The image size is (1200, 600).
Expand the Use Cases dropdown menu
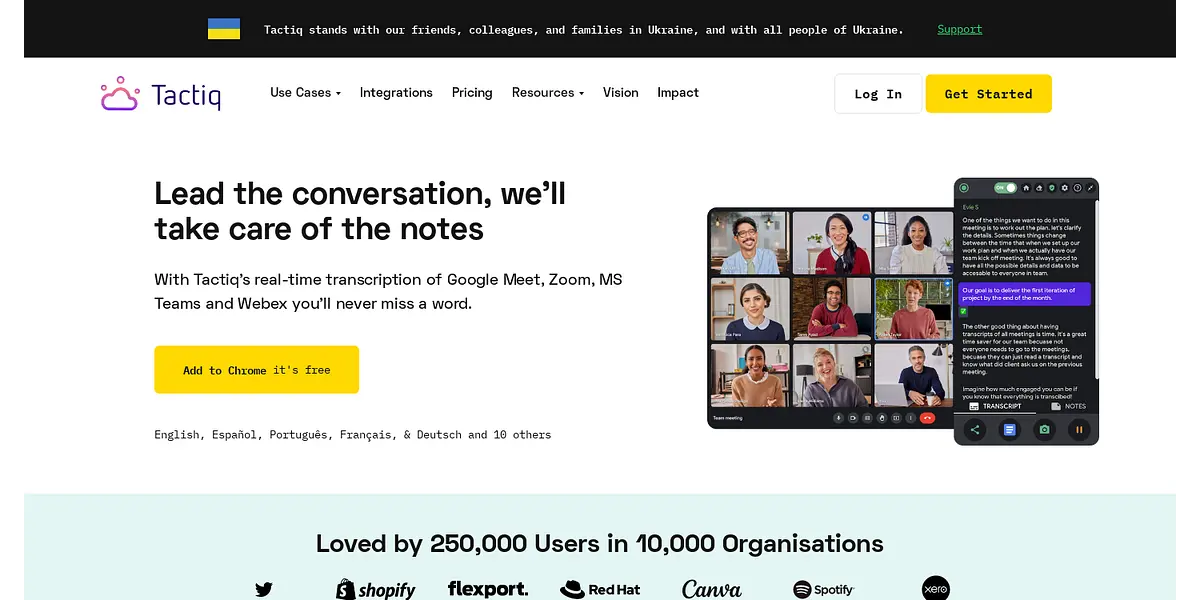[305, 93]
